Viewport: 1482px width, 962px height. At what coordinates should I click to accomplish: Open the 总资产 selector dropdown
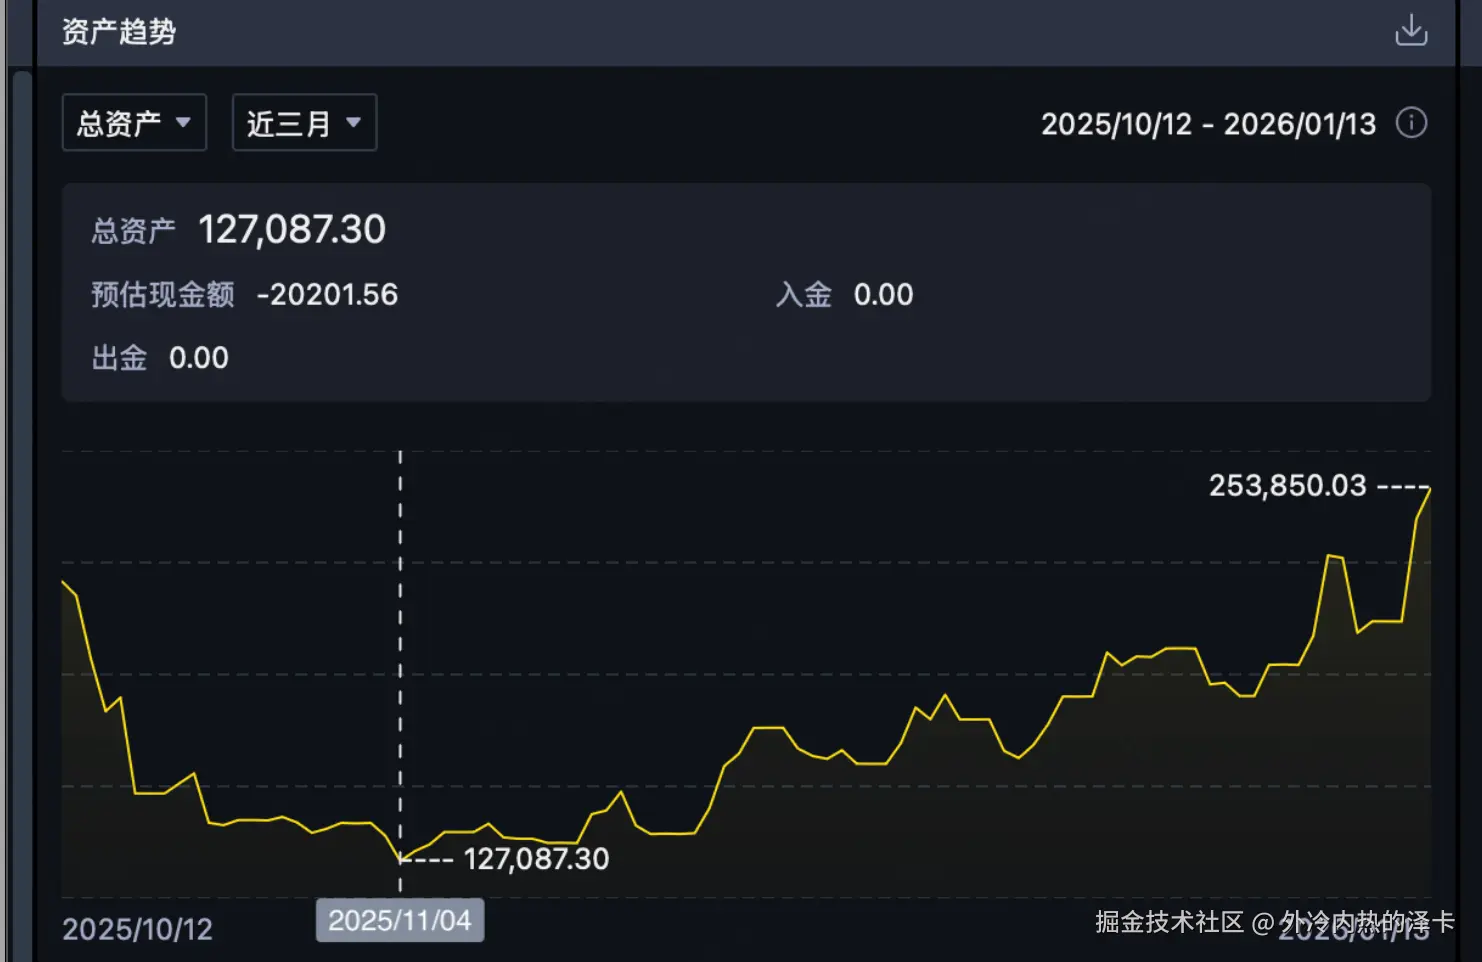[x=133, y=122]
